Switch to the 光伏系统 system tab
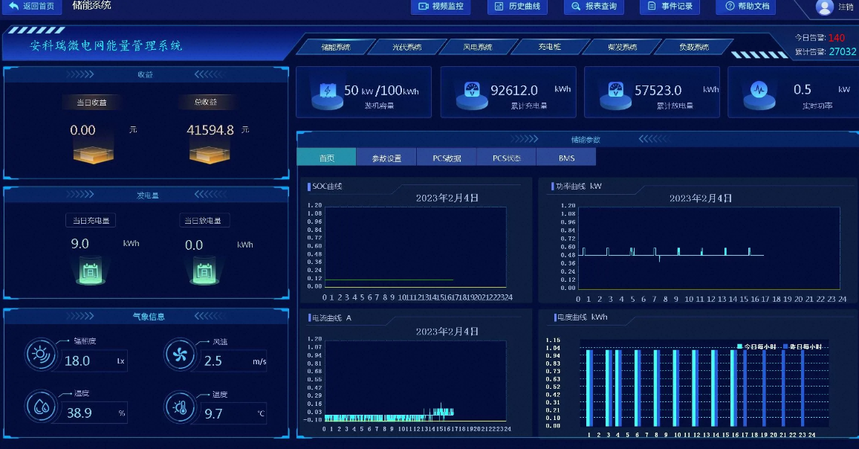This screenshot has width=859, height=449. pos(406,47)
